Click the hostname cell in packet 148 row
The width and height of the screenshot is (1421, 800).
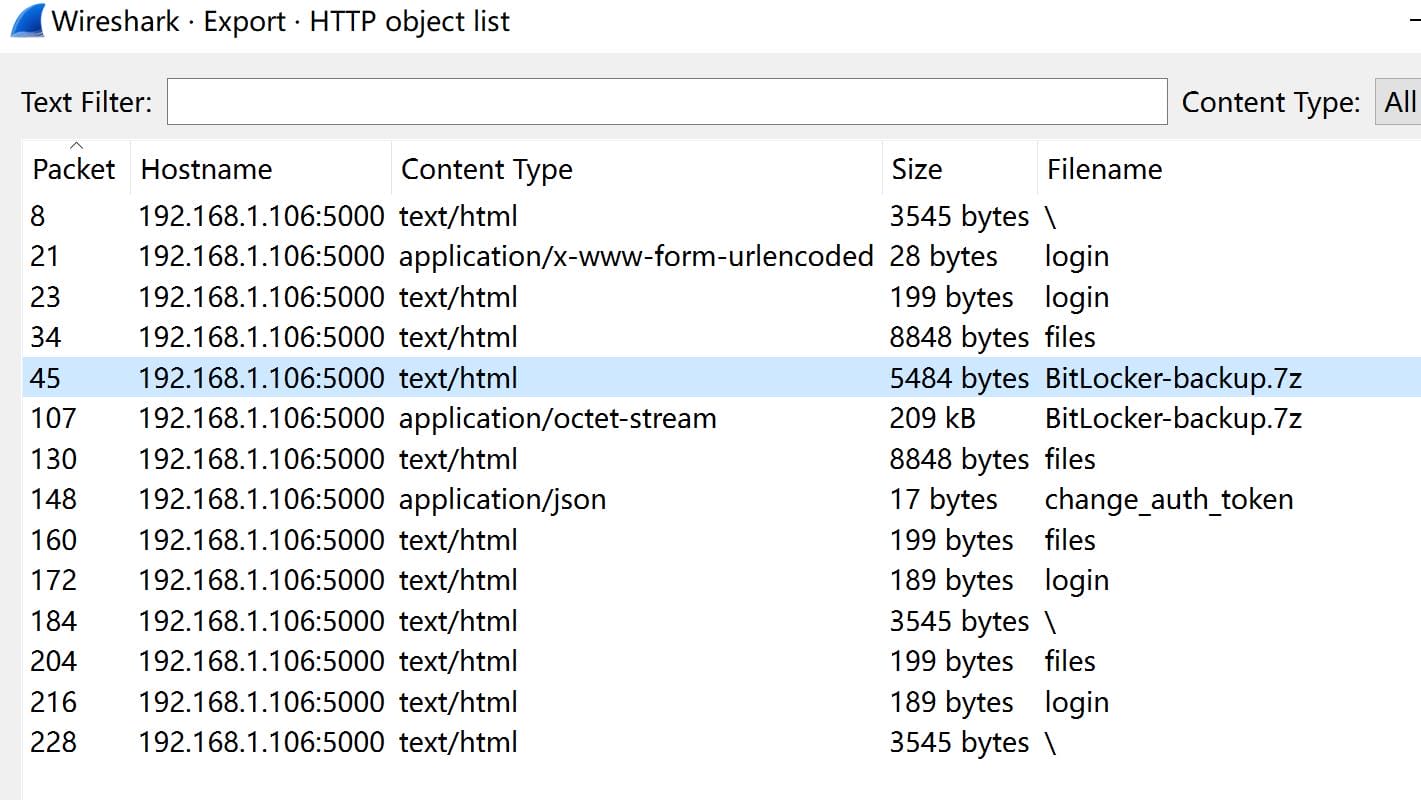pos(261,499)
